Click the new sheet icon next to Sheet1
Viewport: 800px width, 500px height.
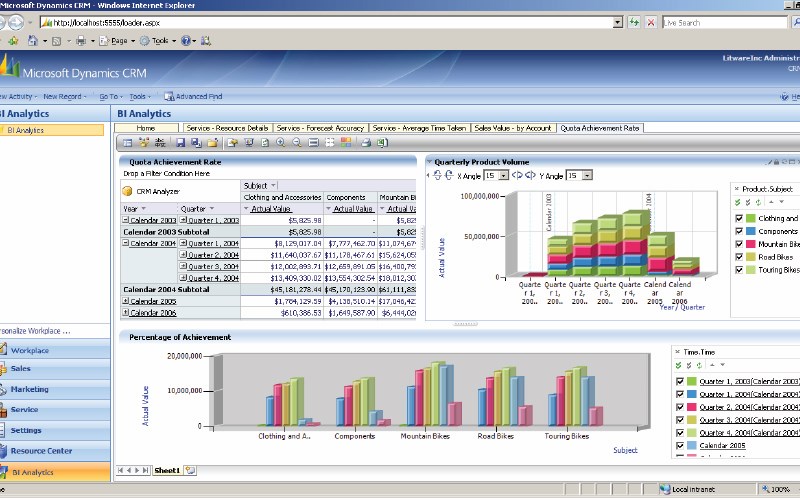[190, 470]
